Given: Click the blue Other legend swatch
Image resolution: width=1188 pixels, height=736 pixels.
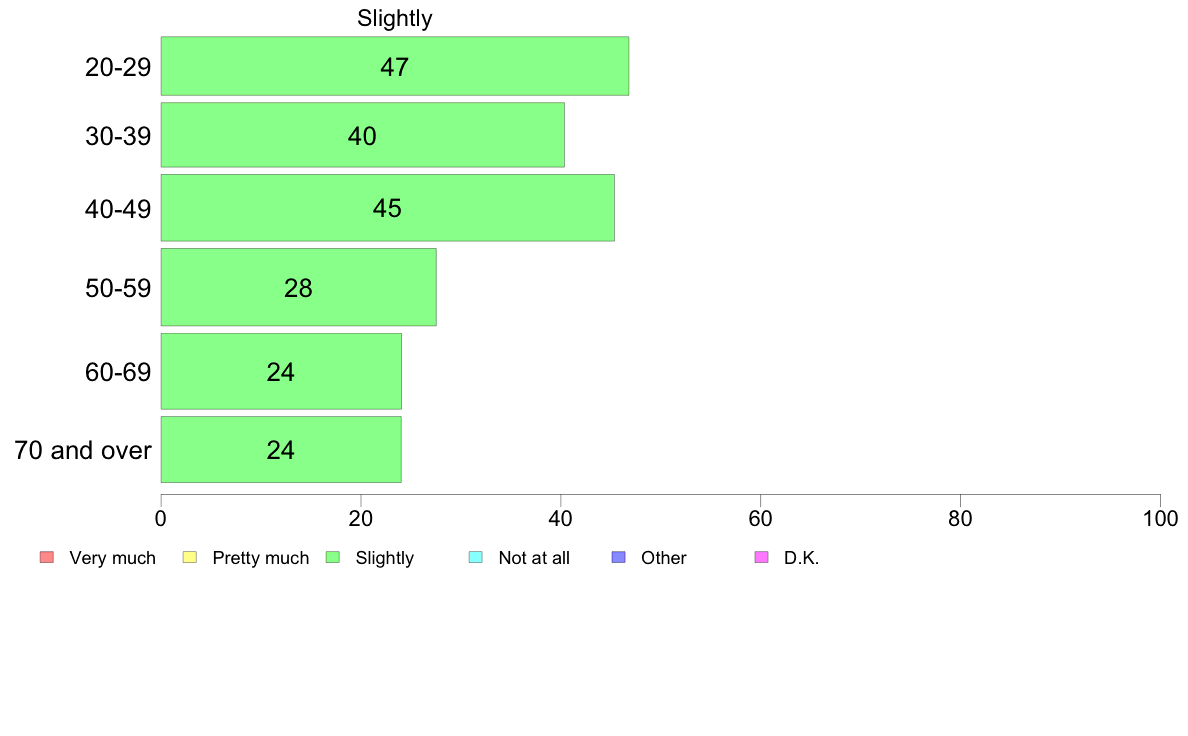Looking at the screenshot, I should pos(618,558).
